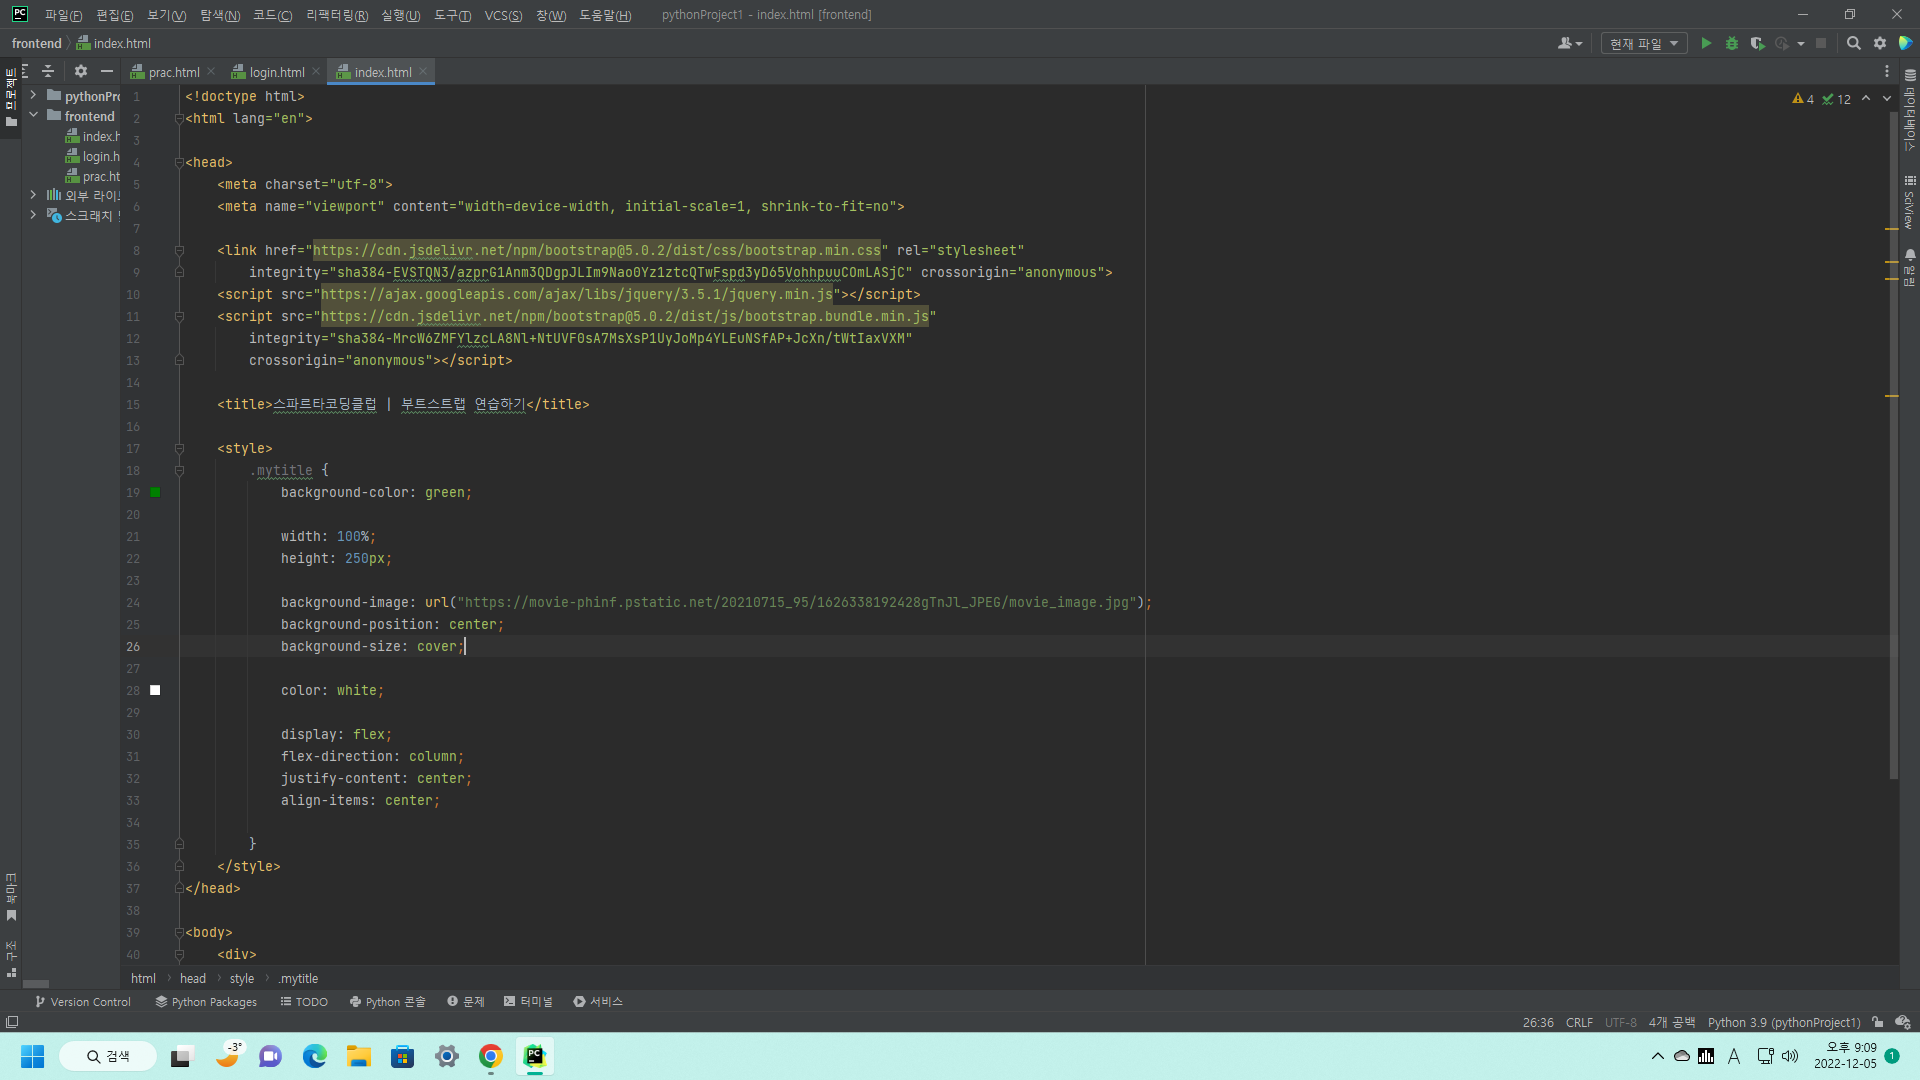The image size is (1920, 1080).
Task: Open editor tabs more-options three-dot icon
Action: pyautogui.click(x=1887, y=72)
